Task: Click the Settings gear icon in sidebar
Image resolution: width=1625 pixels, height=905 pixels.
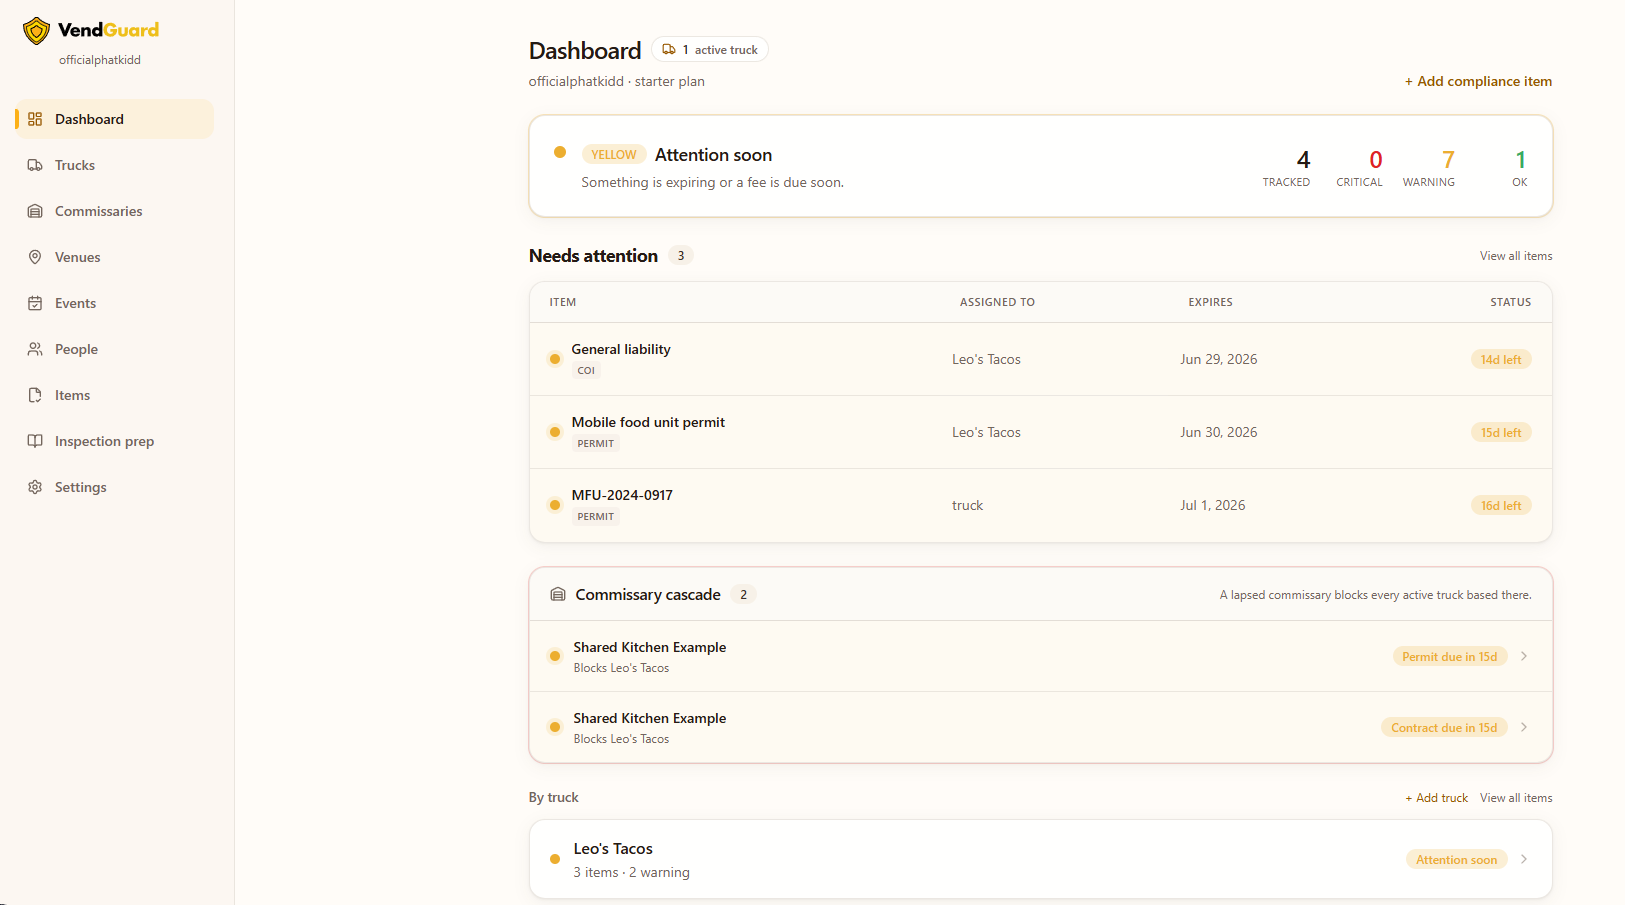Action: [x=35, y=487]
